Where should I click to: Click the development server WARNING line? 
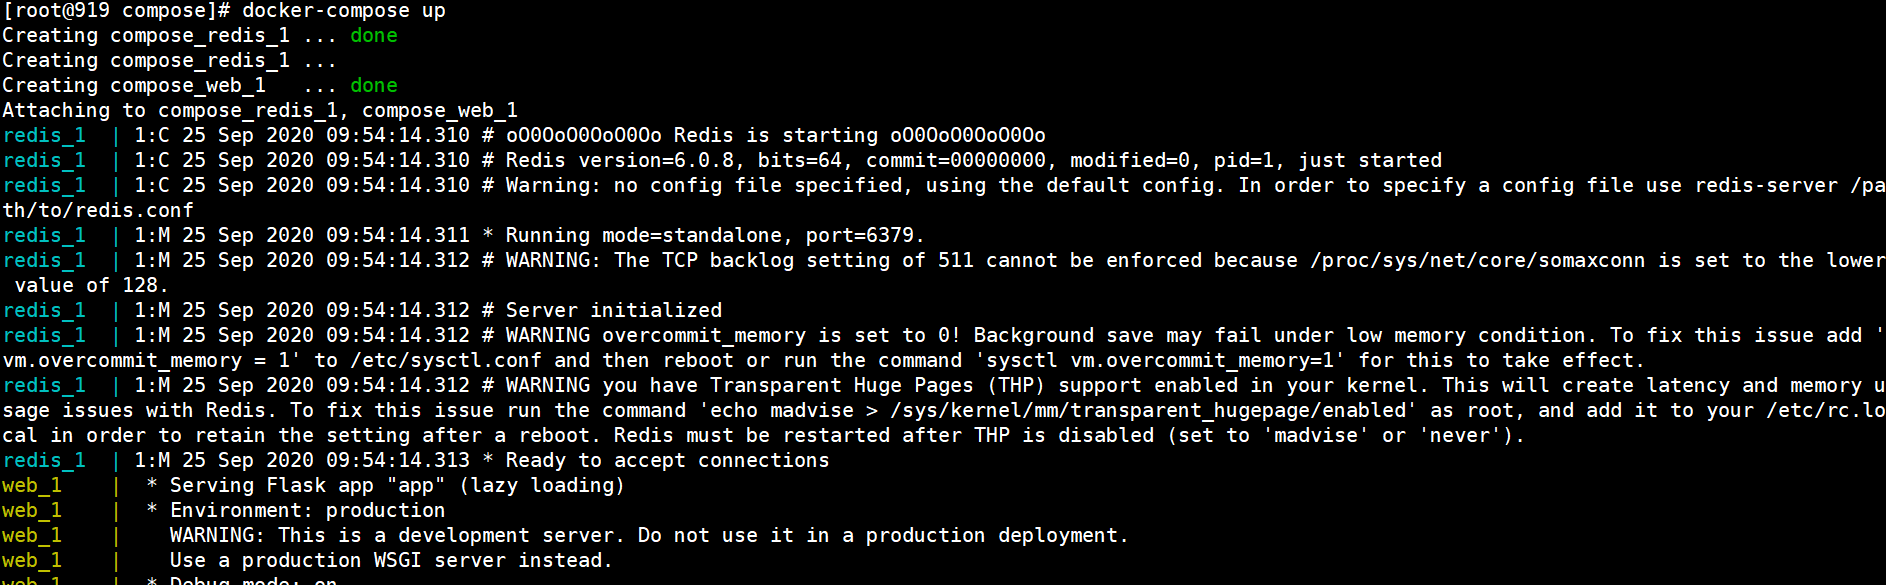(x=649, y=536)
